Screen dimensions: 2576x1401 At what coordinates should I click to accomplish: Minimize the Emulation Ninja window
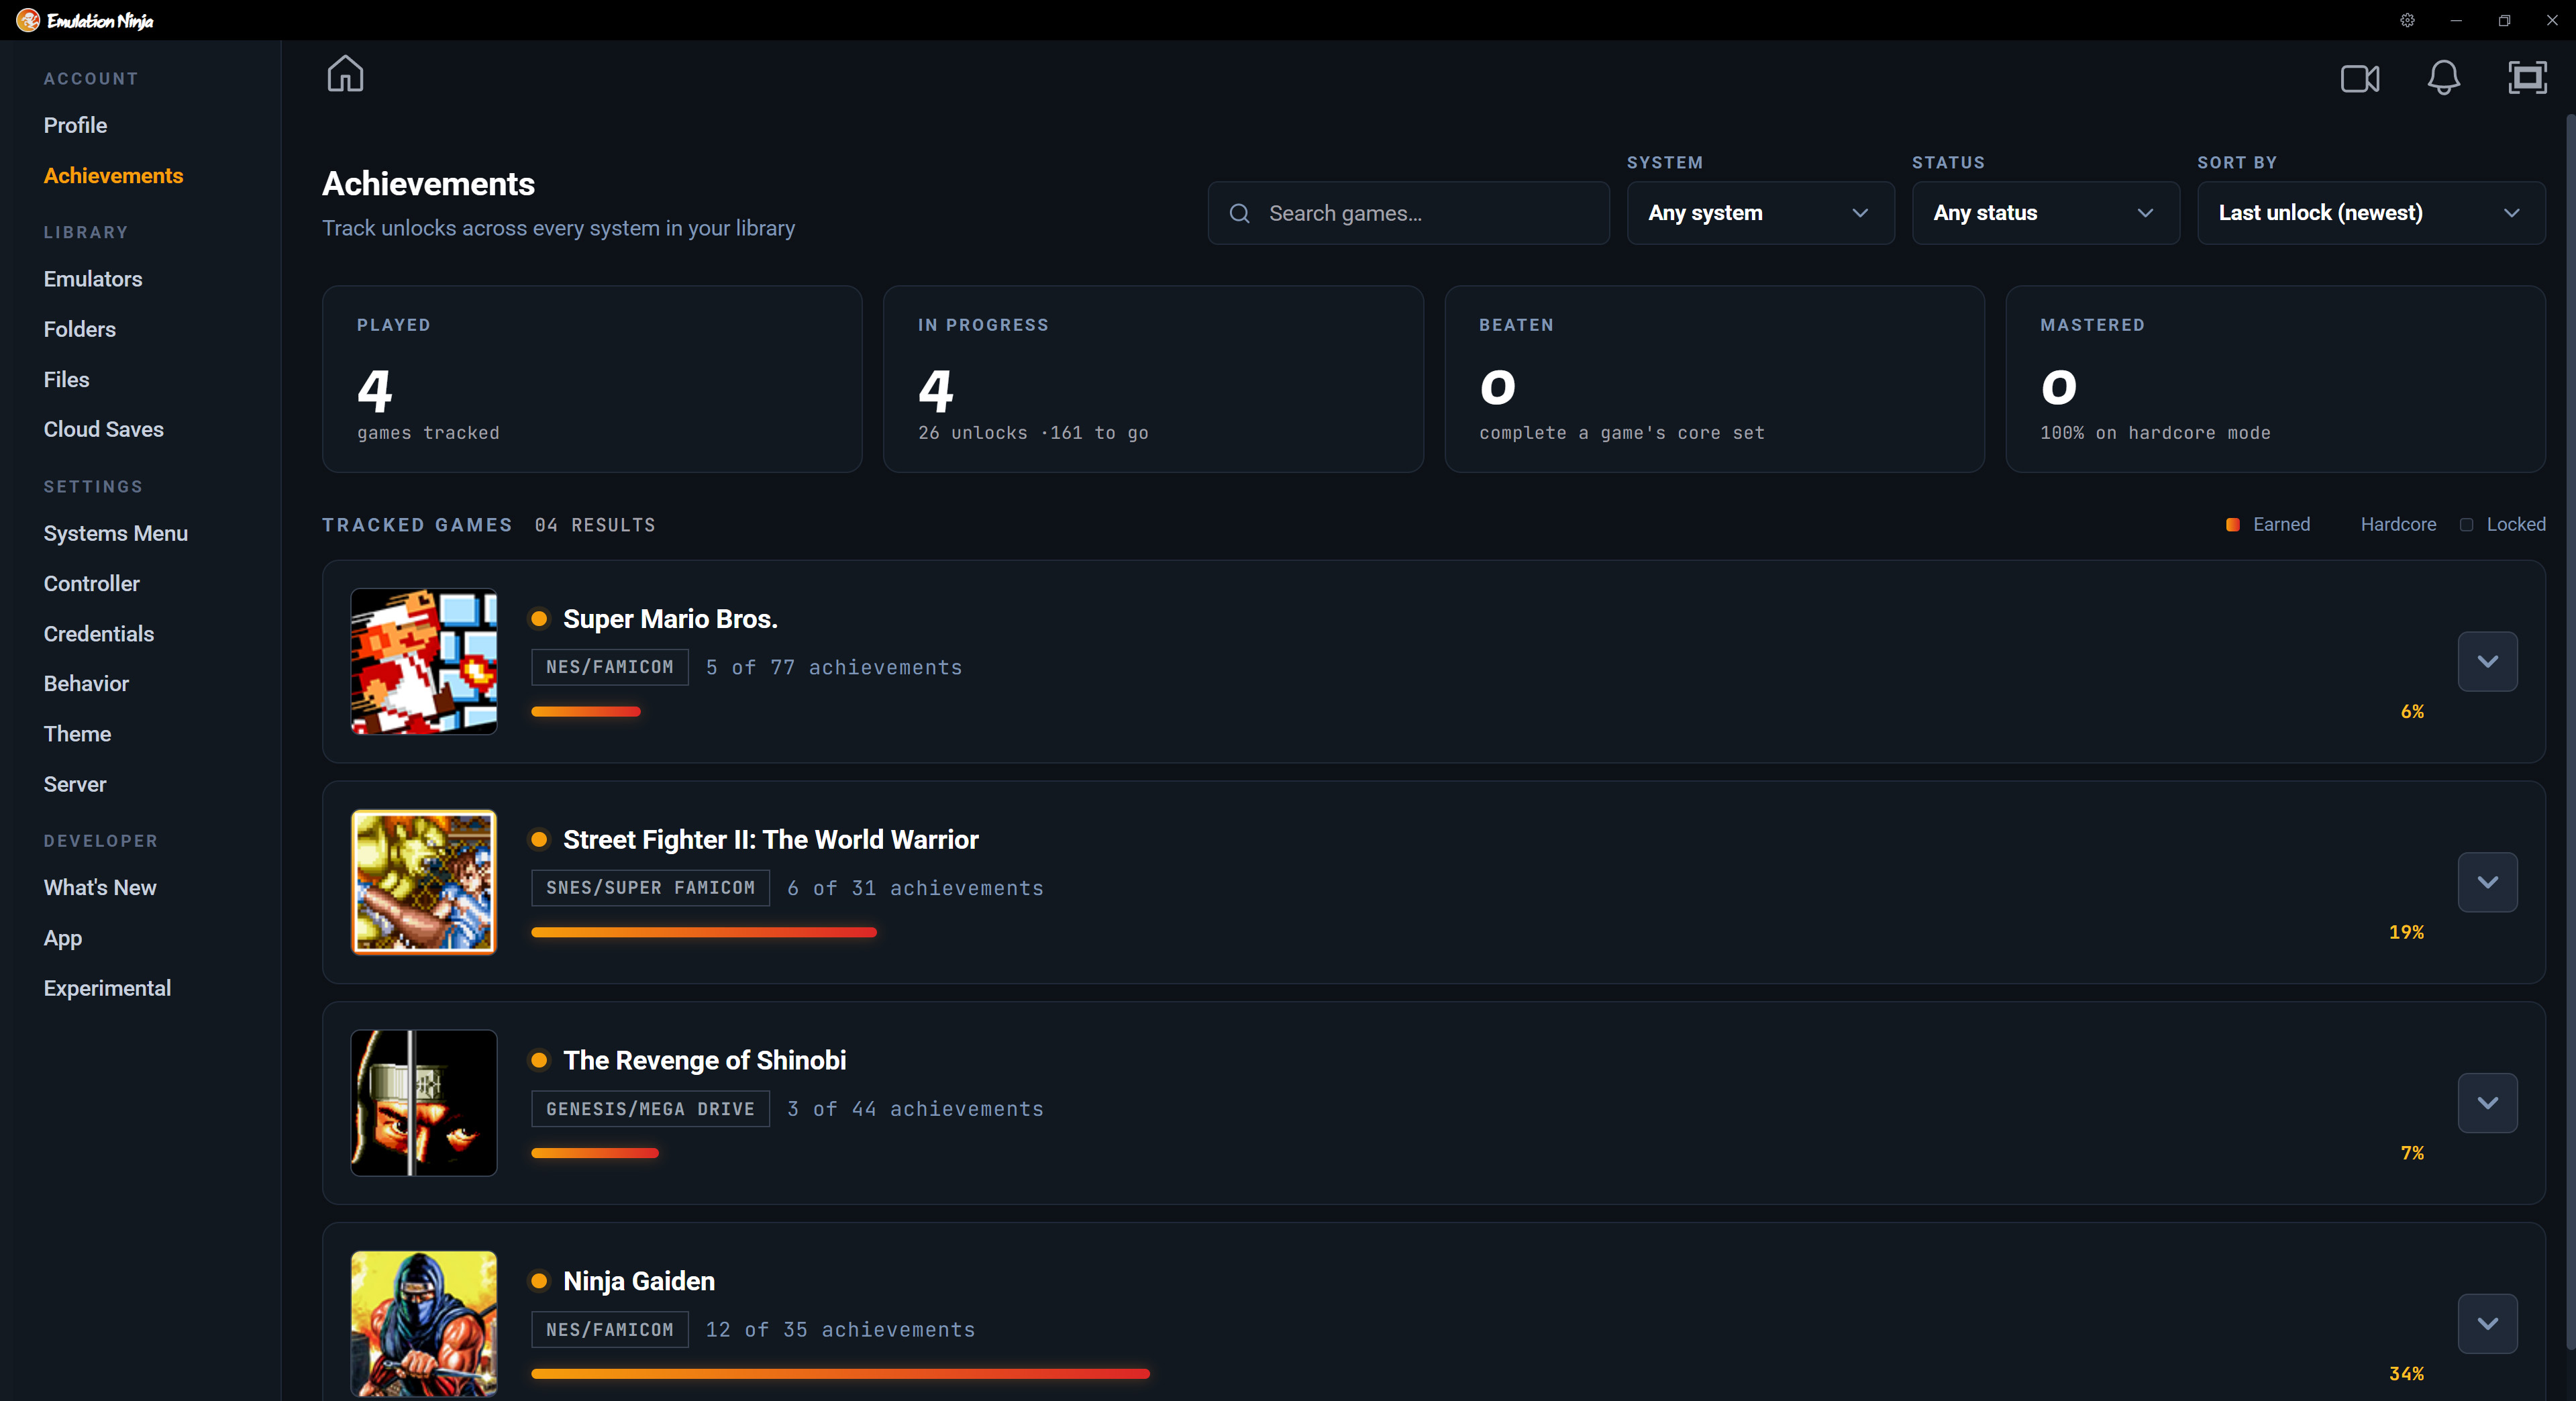(2455, 20)
